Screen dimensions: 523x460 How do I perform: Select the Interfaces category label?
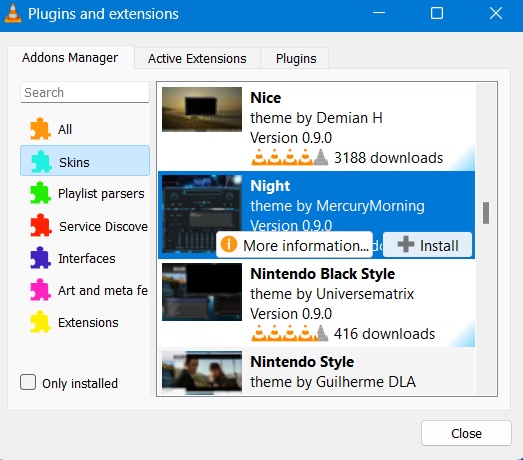click(87, 259)
